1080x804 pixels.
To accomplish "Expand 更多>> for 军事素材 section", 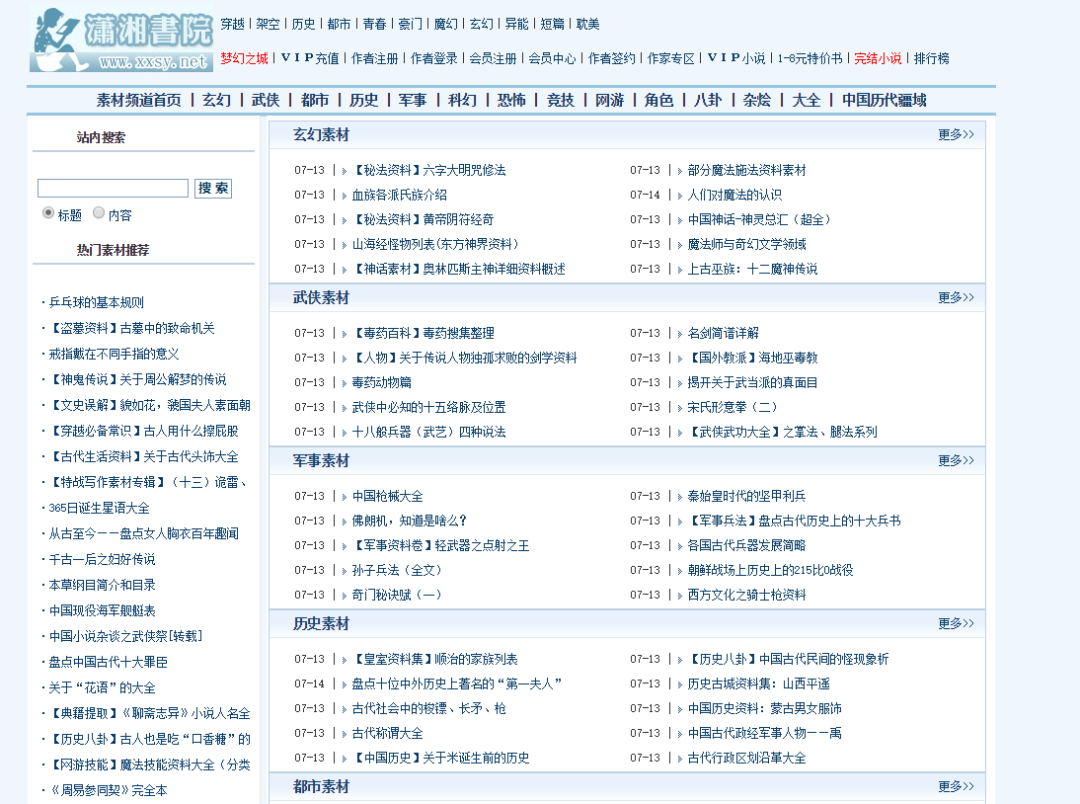I will click(956, 460).
